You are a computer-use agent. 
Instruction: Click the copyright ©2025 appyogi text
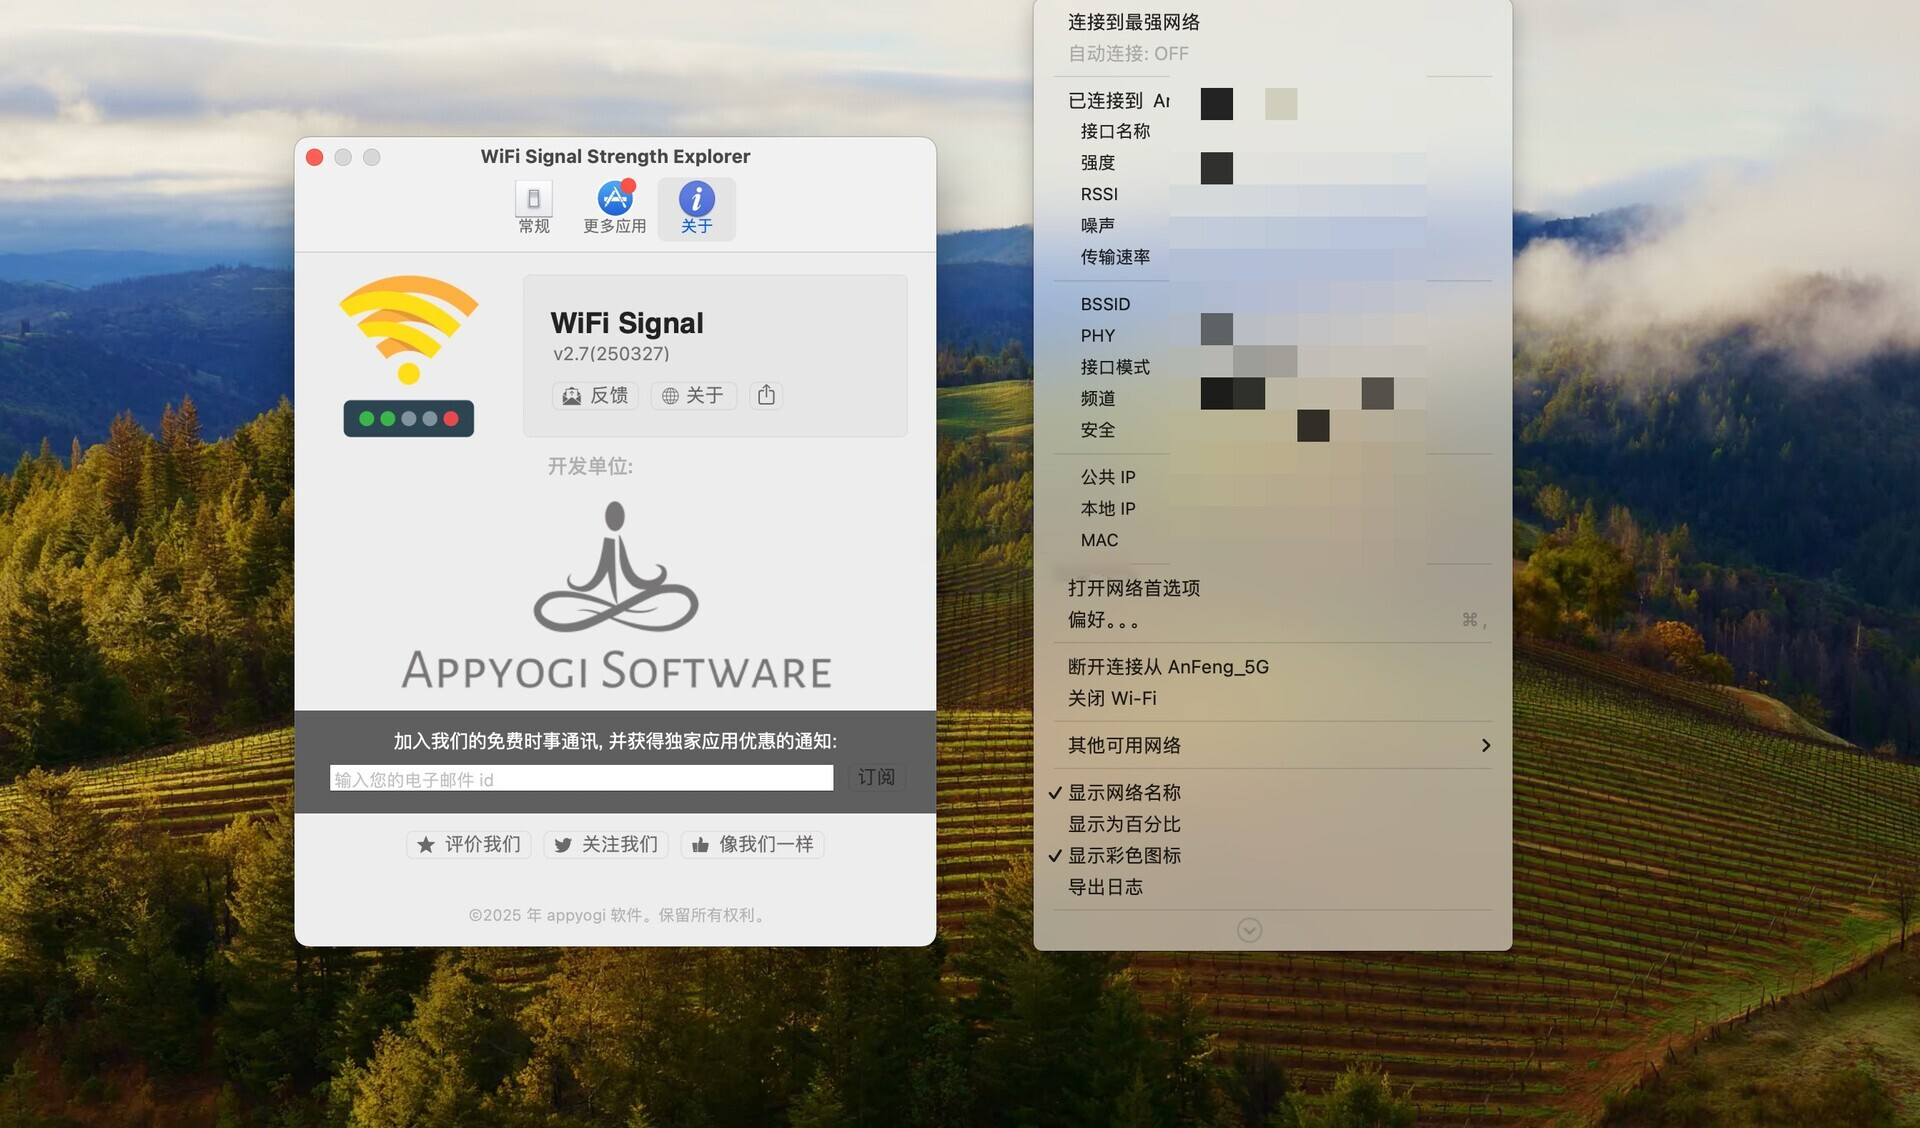(x=619, y=916)
